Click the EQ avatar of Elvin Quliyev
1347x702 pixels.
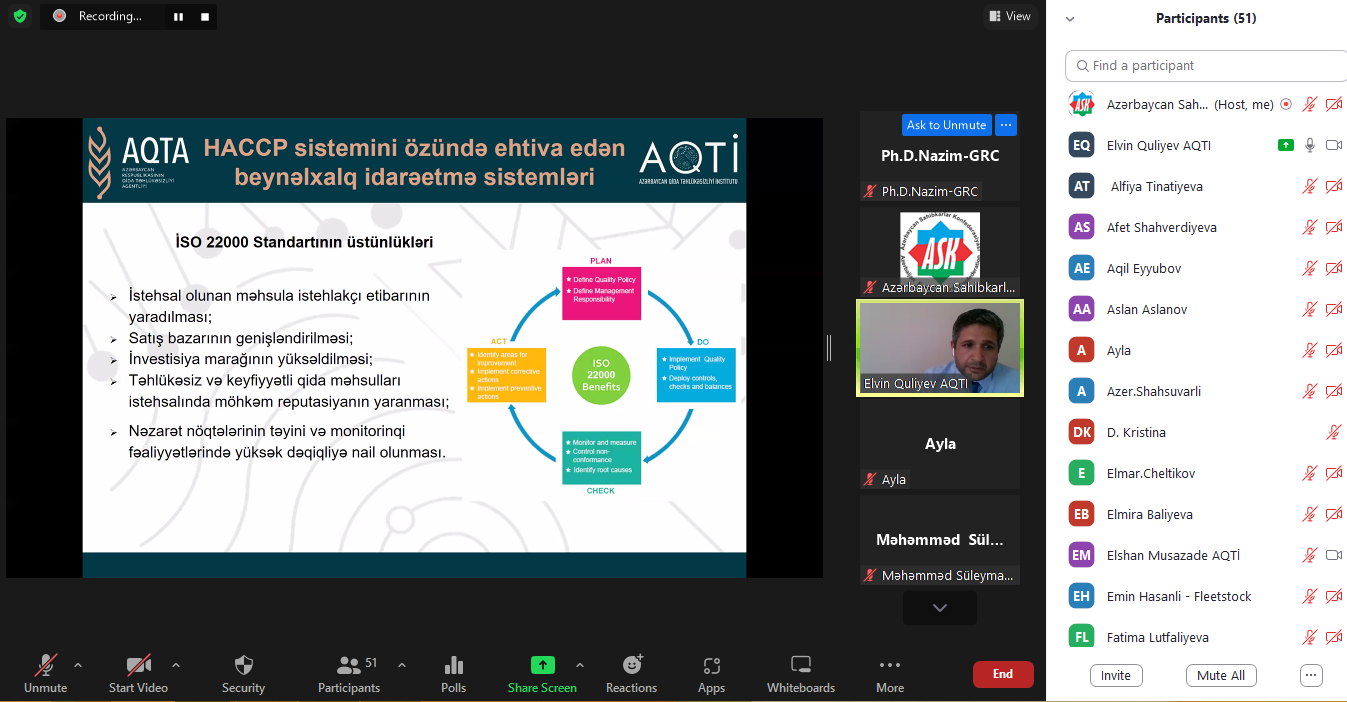coord(1081,145)
